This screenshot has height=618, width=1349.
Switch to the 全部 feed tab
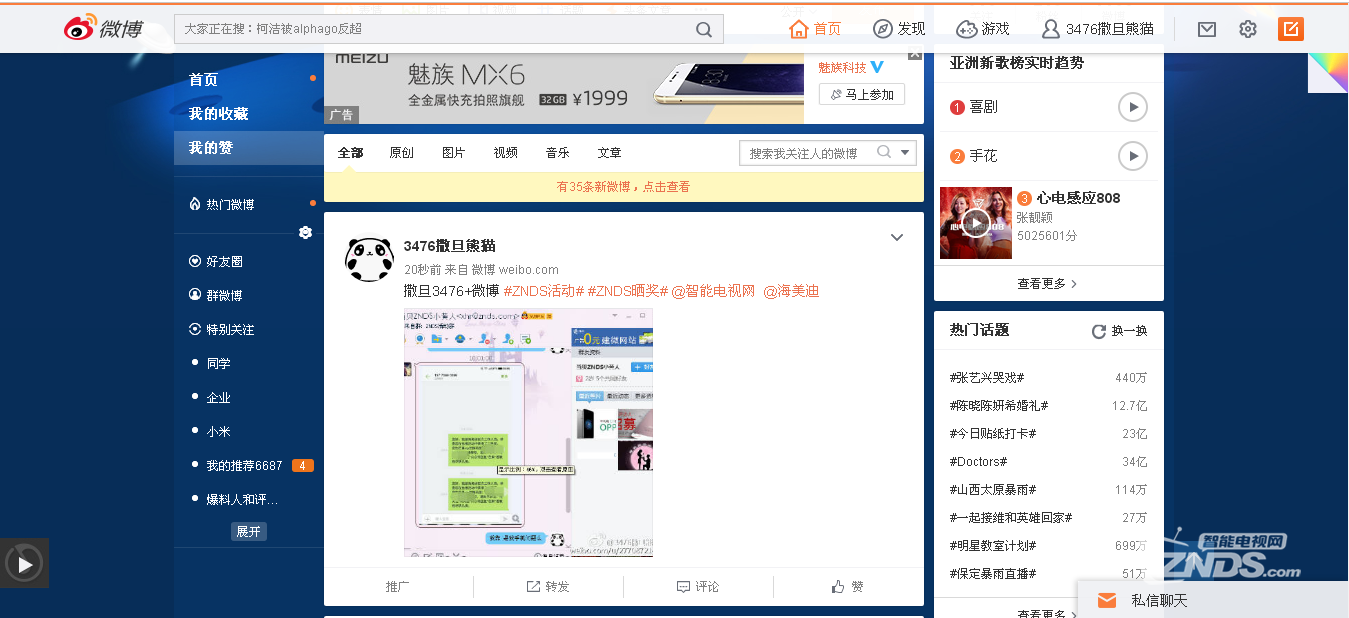click(350, 153)
